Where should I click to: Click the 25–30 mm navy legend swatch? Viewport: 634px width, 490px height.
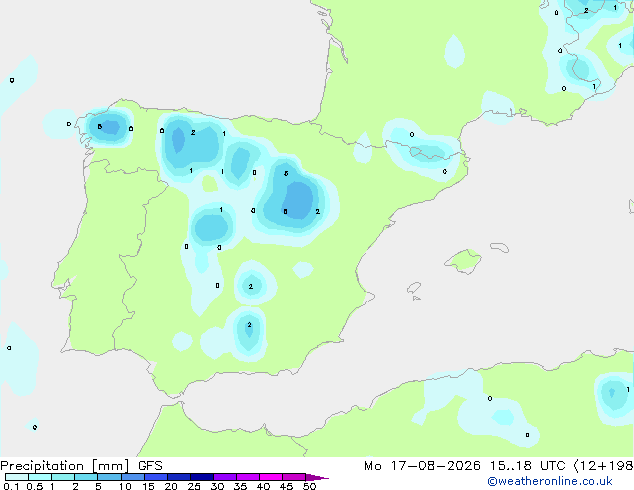pyautogui.click(x=202, y=477)
